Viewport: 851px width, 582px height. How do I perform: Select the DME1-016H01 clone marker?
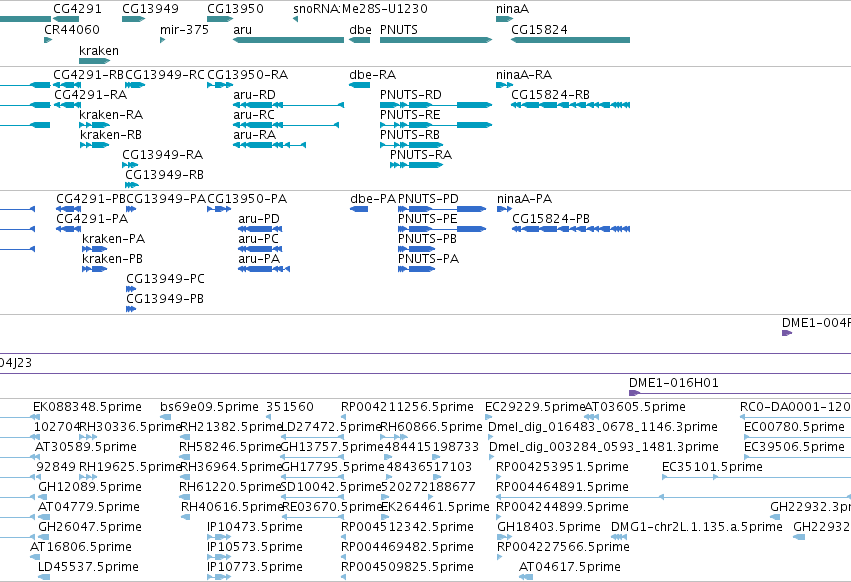click(740, 393)
